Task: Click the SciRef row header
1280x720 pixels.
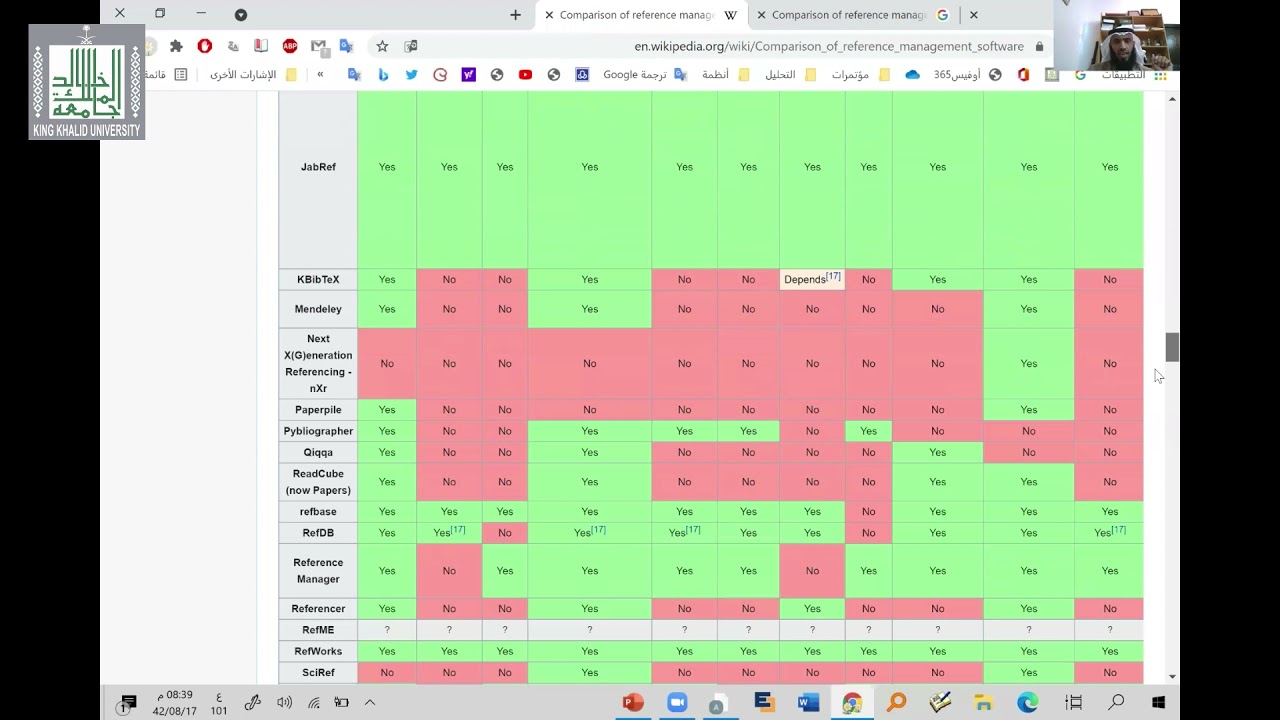Action: pyautogui.click(x=318, y=673)
